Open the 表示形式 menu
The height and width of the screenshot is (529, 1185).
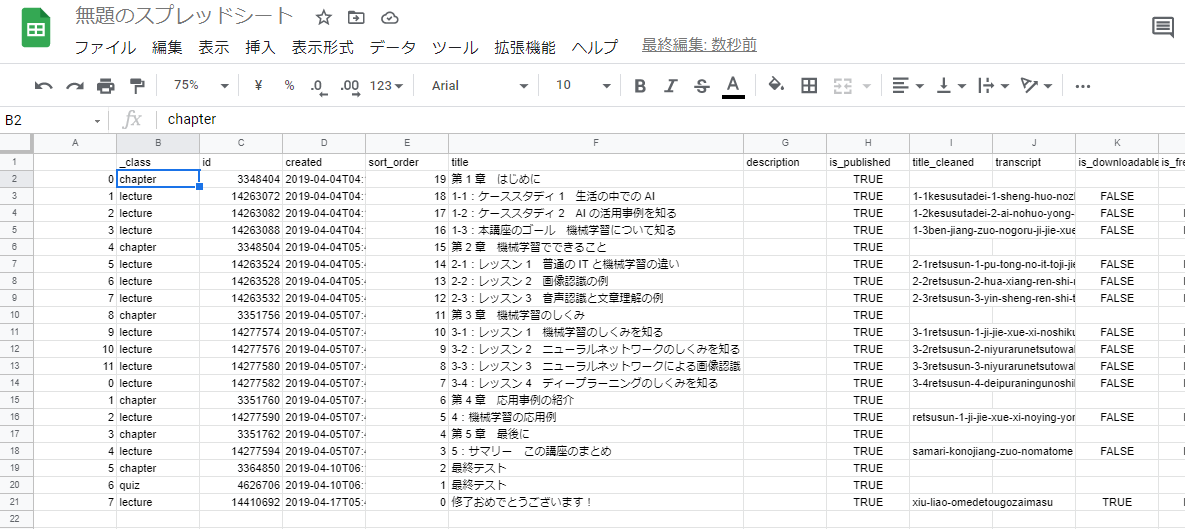click(x=323, y=47)
